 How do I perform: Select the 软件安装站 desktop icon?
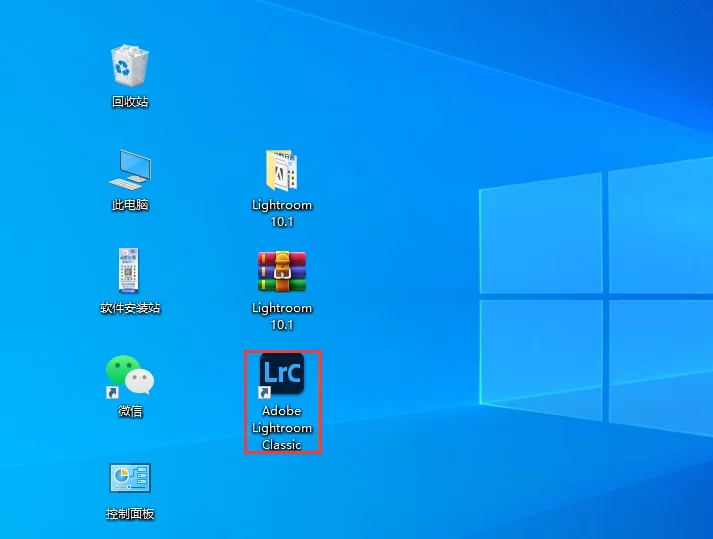click(129, 270)
